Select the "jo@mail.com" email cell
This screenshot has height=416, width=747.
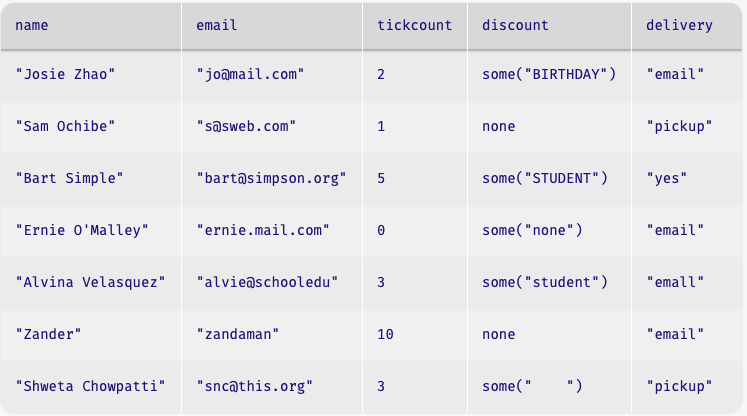272,74
